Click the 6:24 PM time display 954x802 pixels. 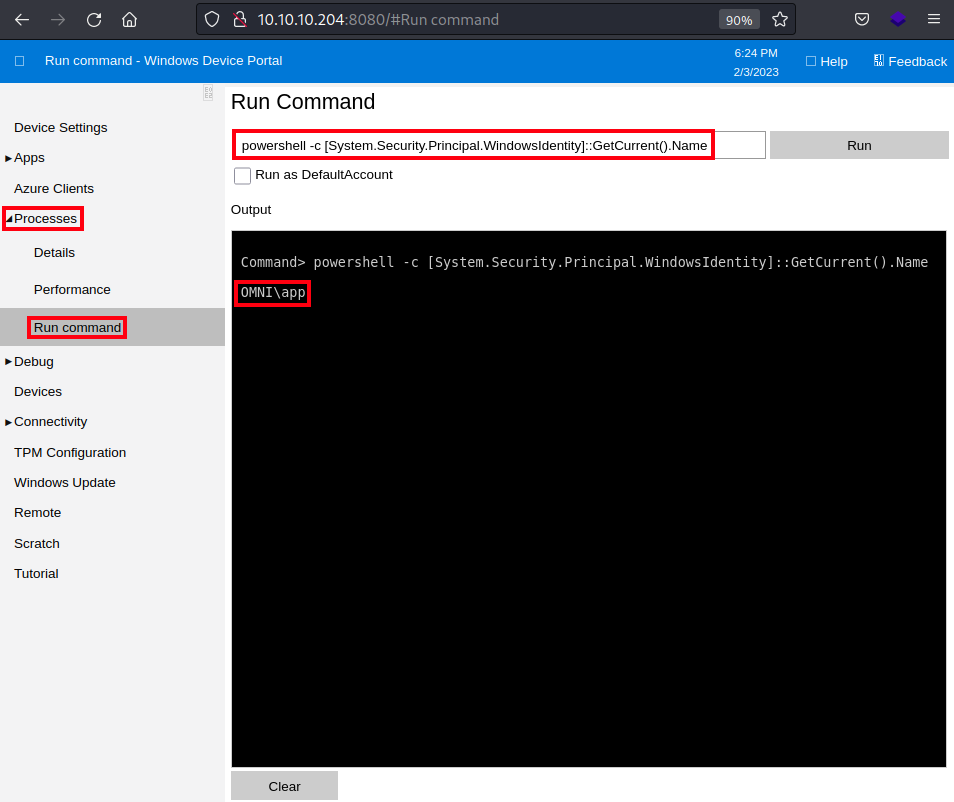pos(756,53)
